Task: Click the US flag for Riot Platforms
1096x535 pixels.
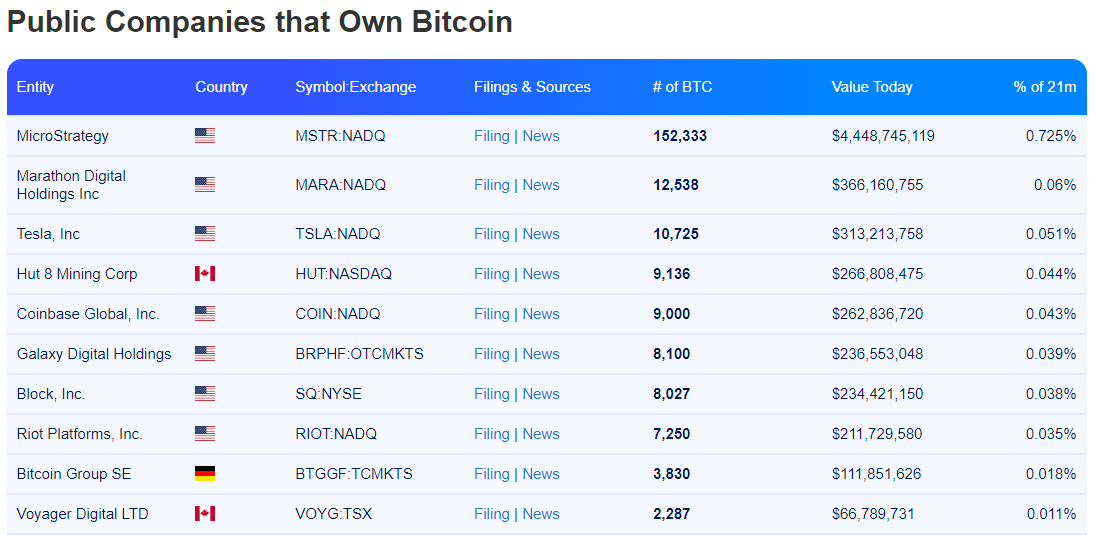Action: (x=205, y=434)
